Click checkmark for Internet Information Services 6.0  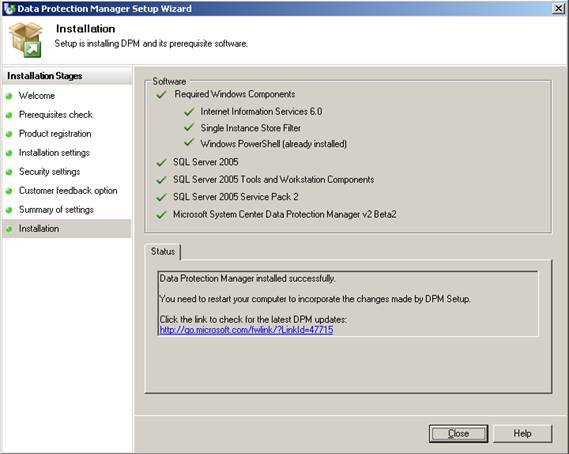pos(189,111)
